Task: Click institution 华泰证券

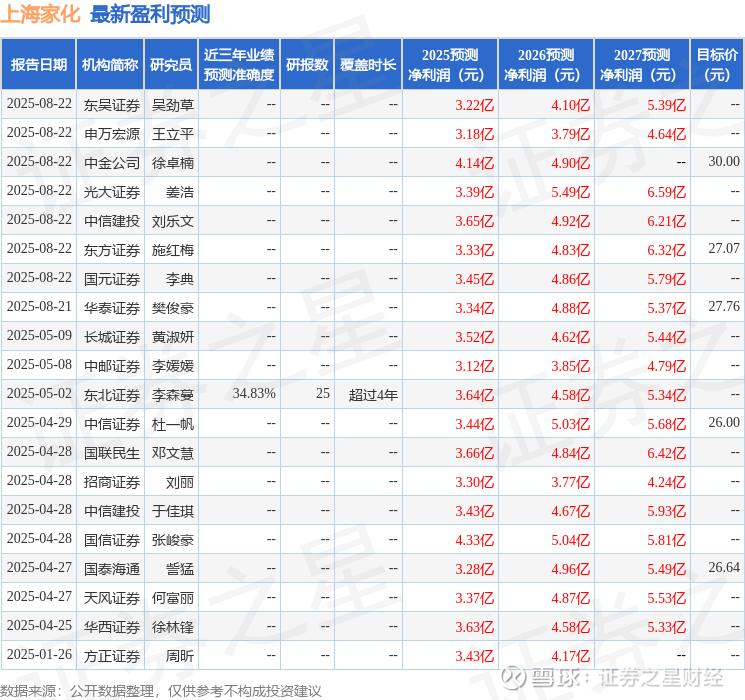Action: click(112, 308)
